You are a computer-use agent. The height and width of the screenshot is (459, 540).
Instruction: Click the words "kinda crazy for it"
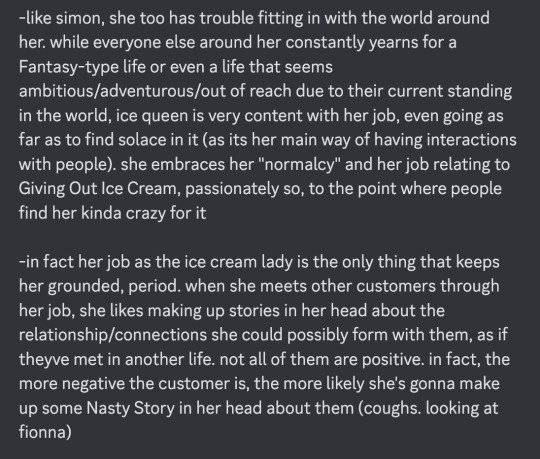click(143, 213)
